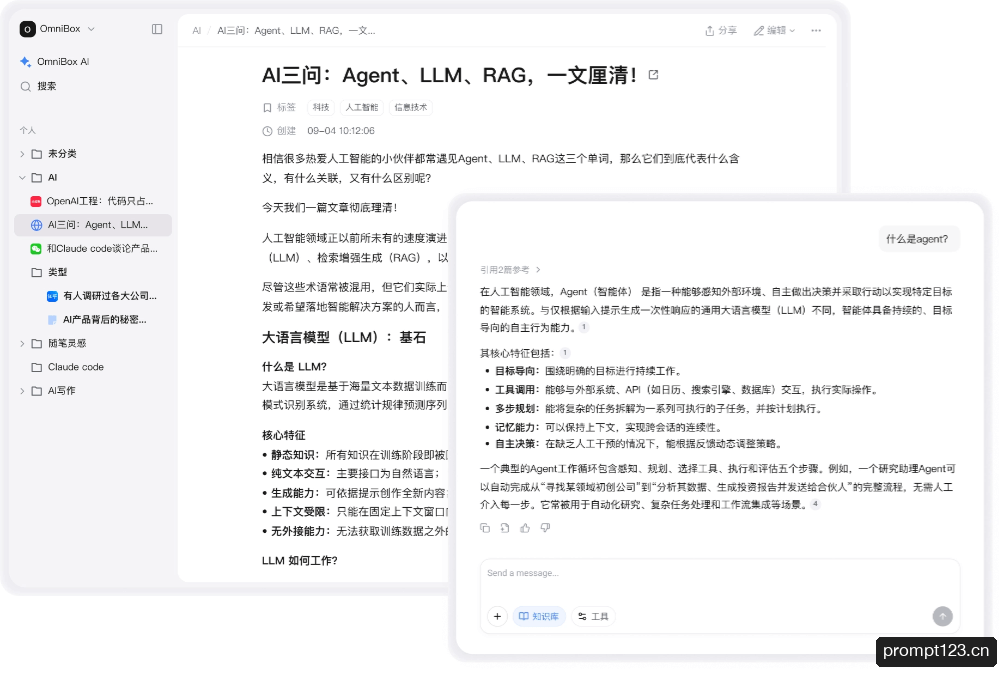Click the LLM 如何工作? subheading
The height and width of the screenshot is (675, 1005).
pos(299,561)
